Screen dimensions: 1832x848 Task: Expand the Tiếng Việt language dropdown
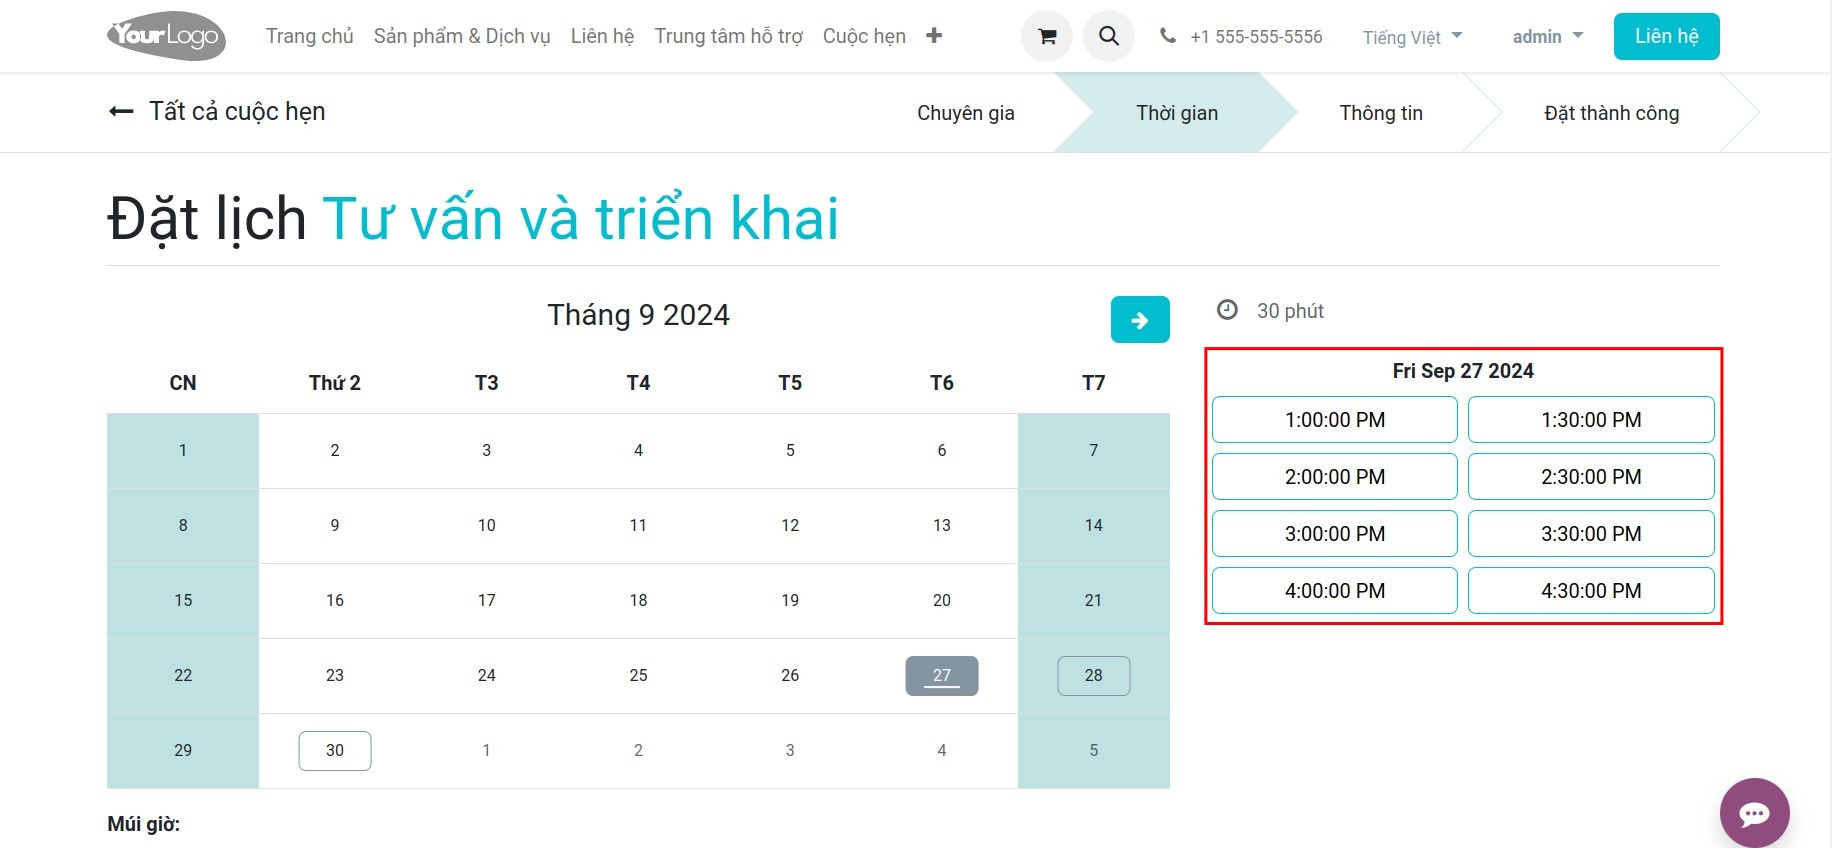coord(1412,37)
